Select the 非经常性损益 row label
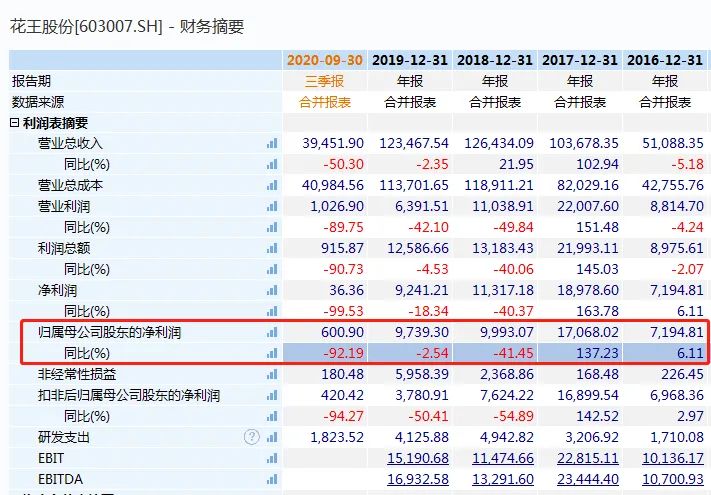The image size is (711, 495). coord(77,374)
